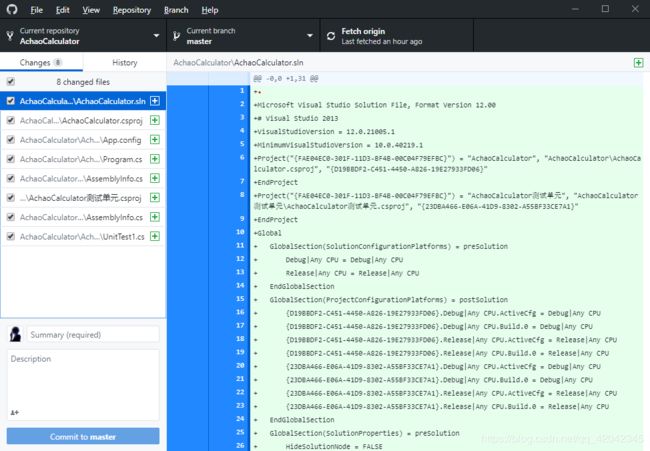Click the repository icon beside Current repository
This screenshot has height=451, width=650.
pyautogui.click(x=10, y=36)
